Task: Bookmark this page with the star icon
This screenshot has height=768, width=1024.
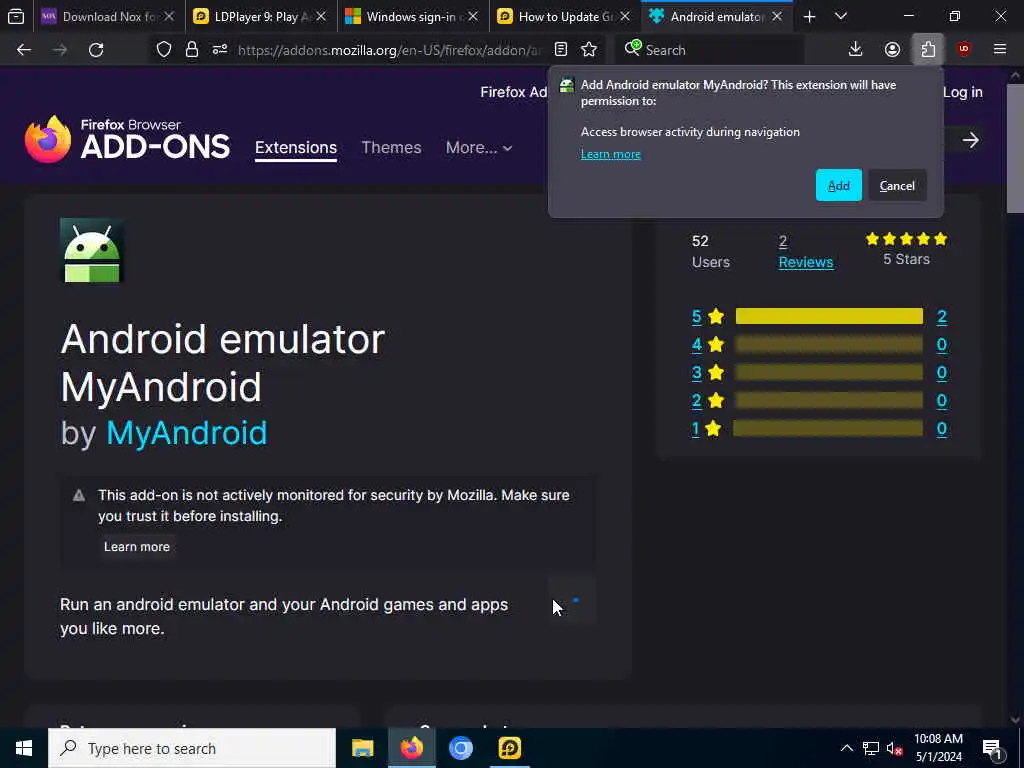Action: tap(589, 50)
